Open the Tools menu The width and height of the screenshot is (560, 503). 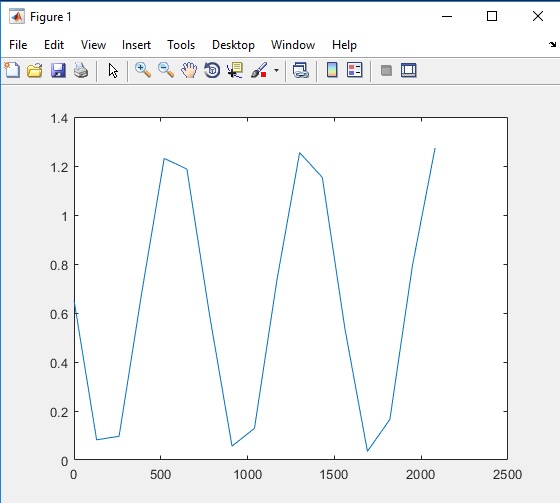point(181,45)
